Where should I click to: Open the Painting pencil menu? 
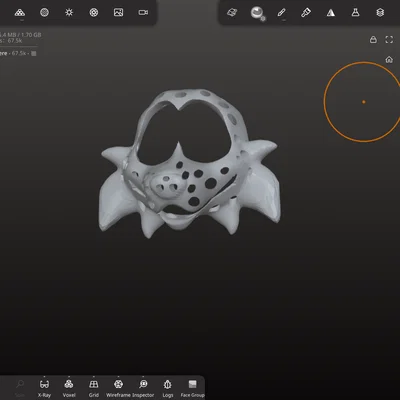pyautogui.click(x=281, y=13)
